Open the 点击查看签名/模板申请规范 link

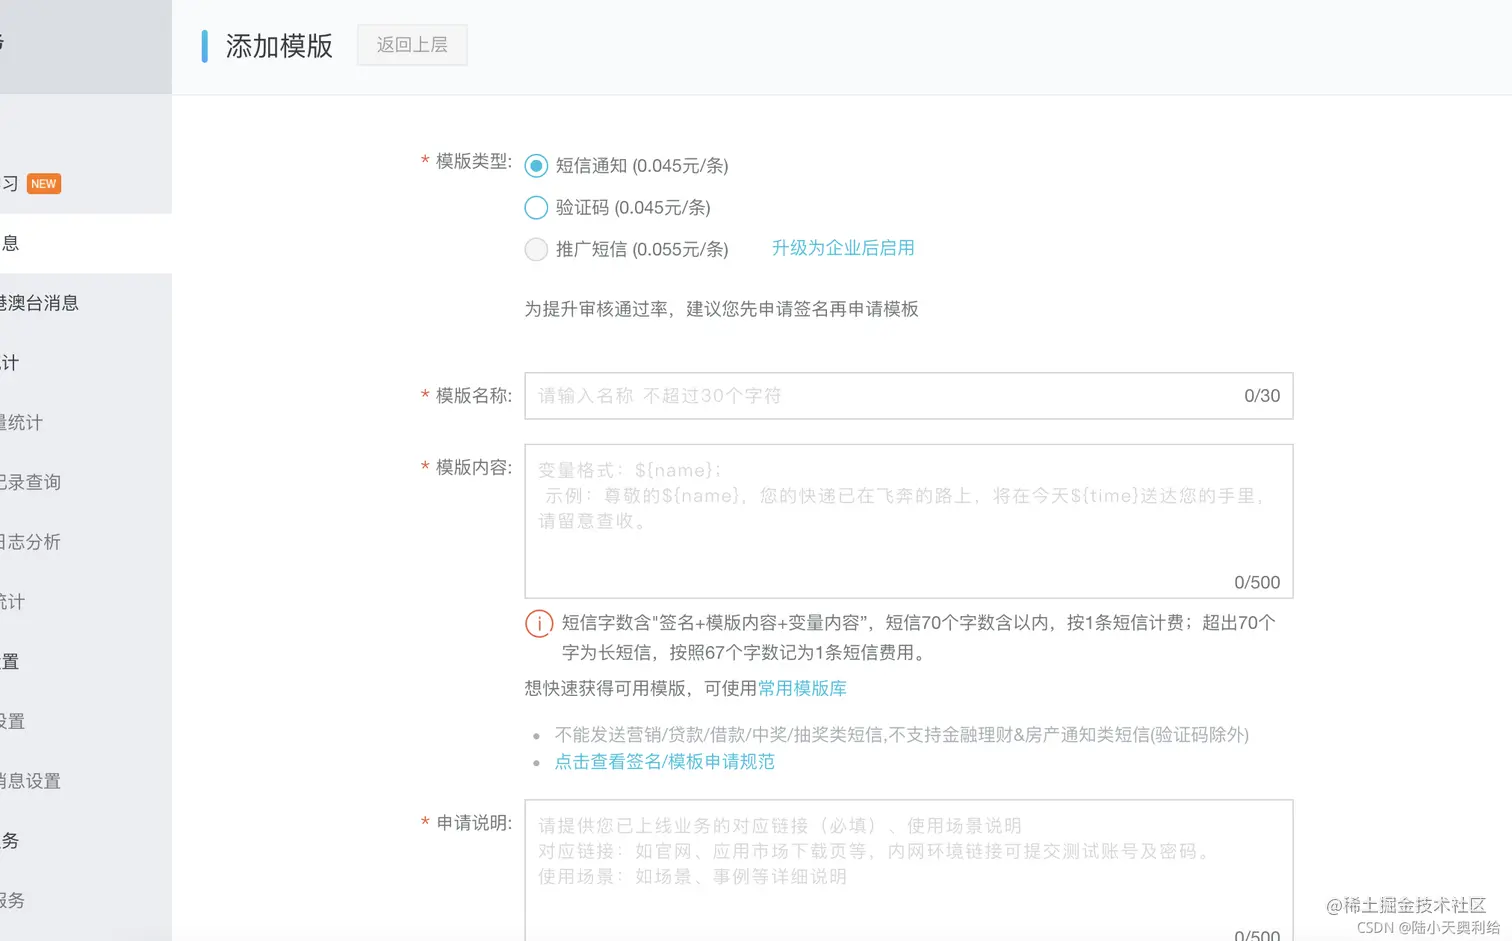pos(663,761)
